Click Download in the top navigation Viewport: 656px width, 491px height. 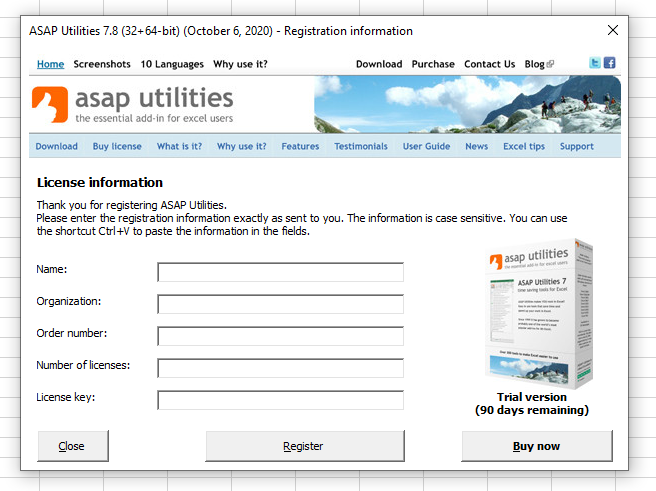379,64
